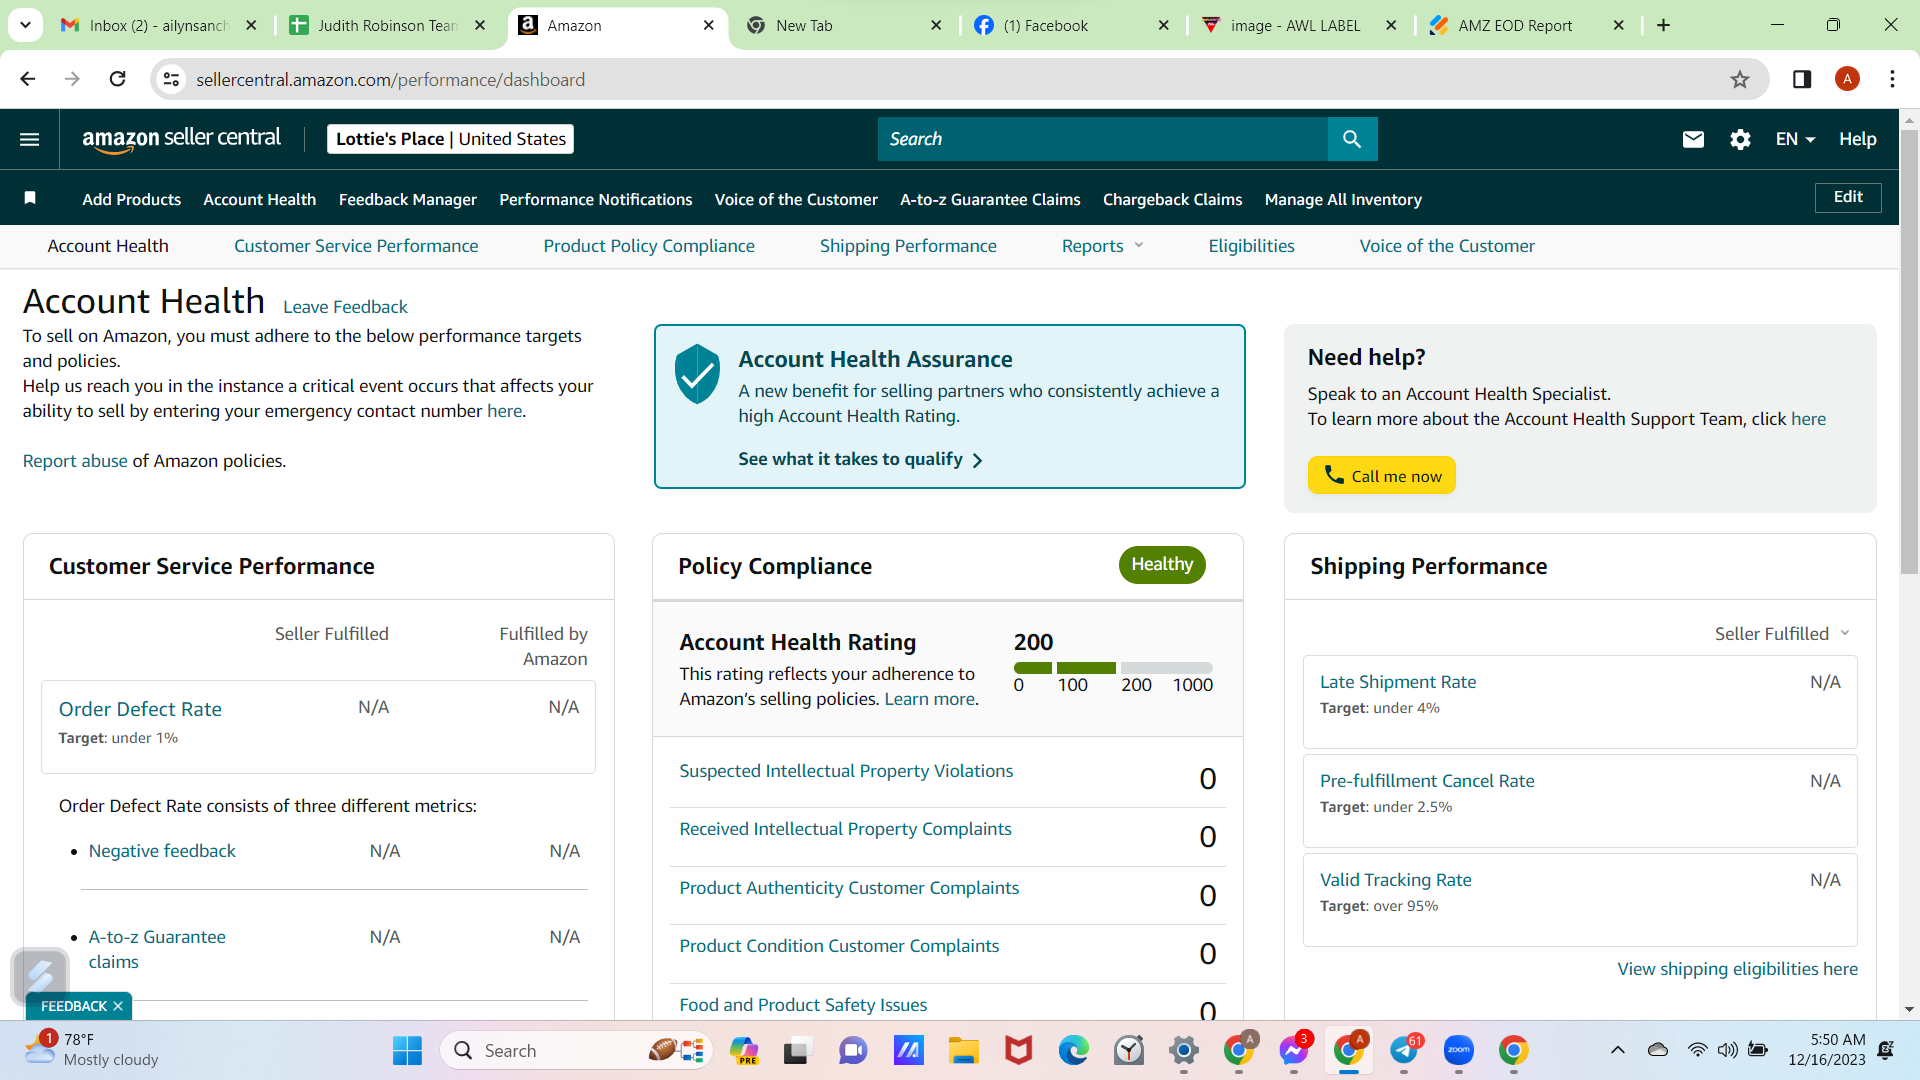The width and height of the screenshot is (1920, 1080).
Task: Open the Chrome profile avatar
Action: [1847, 80]
